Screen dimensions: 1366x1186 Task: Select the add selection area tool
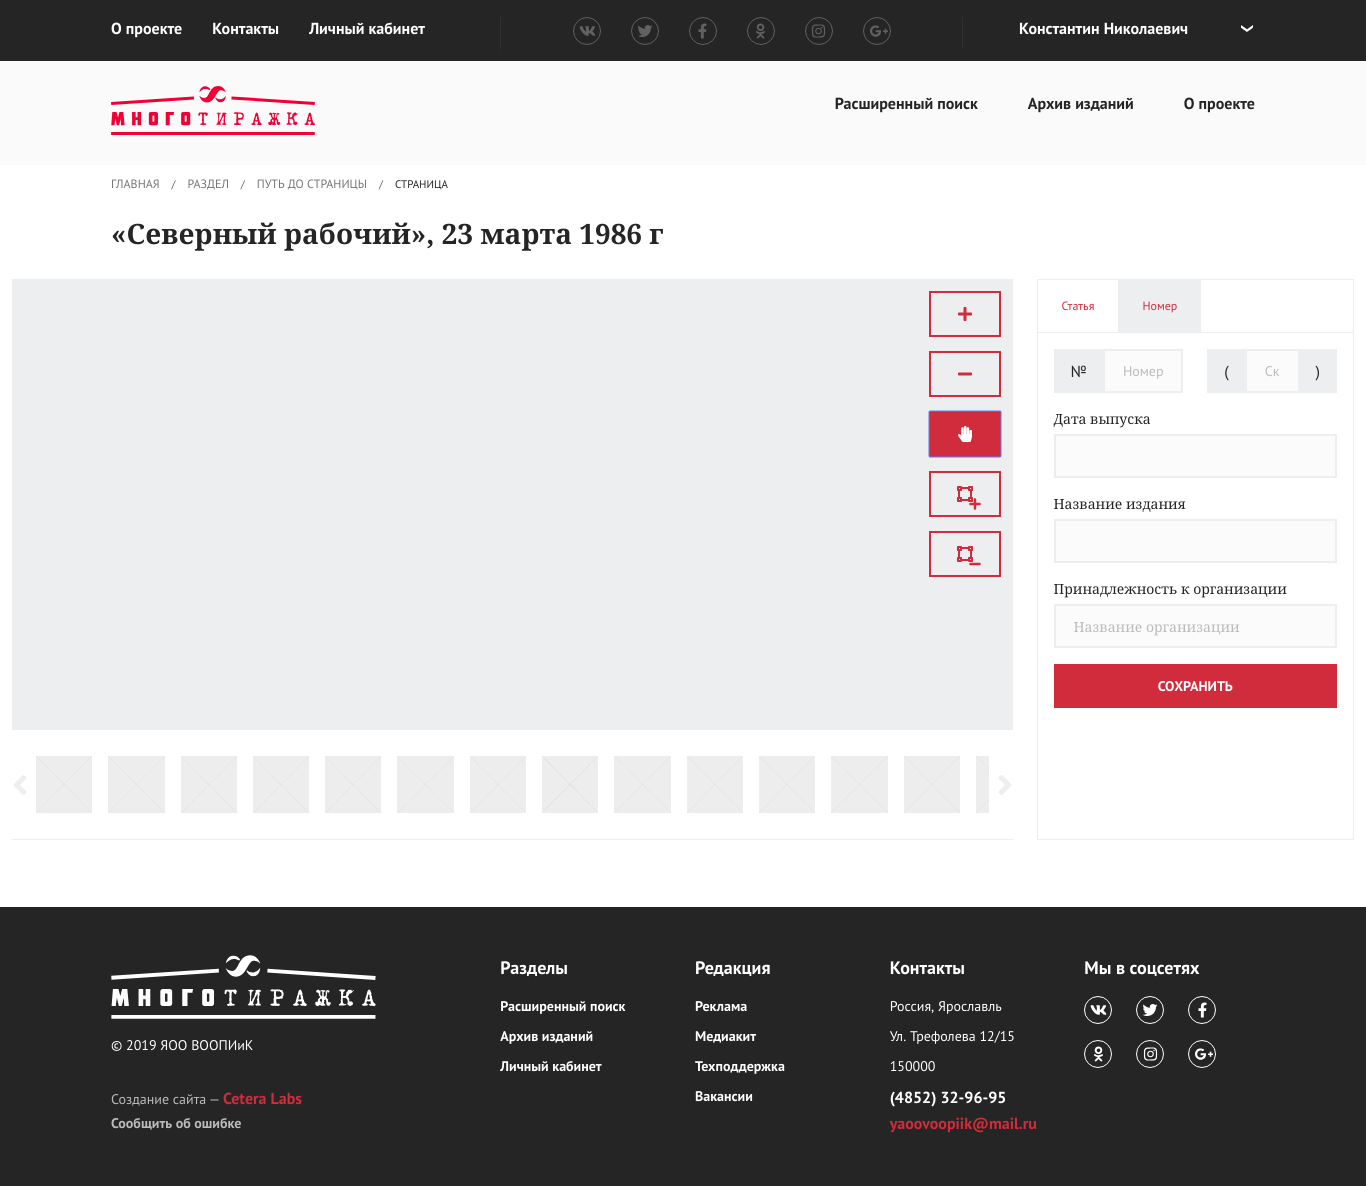(964, 493)
